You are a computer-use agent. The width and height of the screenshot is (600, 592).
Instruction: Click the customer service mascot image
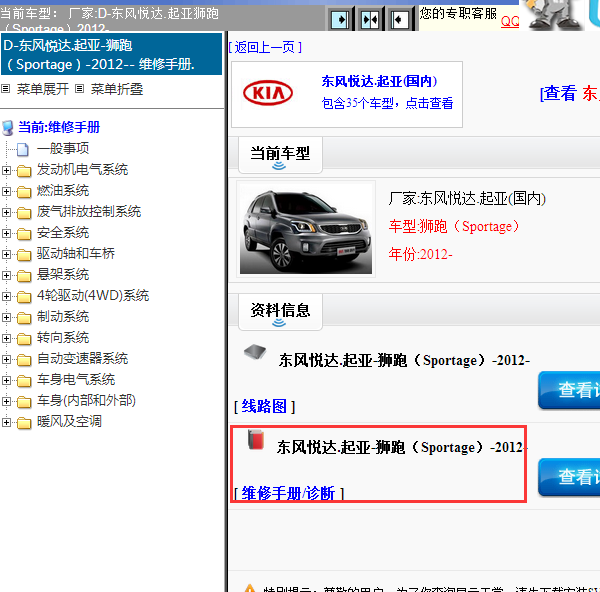tap(554, 15)
